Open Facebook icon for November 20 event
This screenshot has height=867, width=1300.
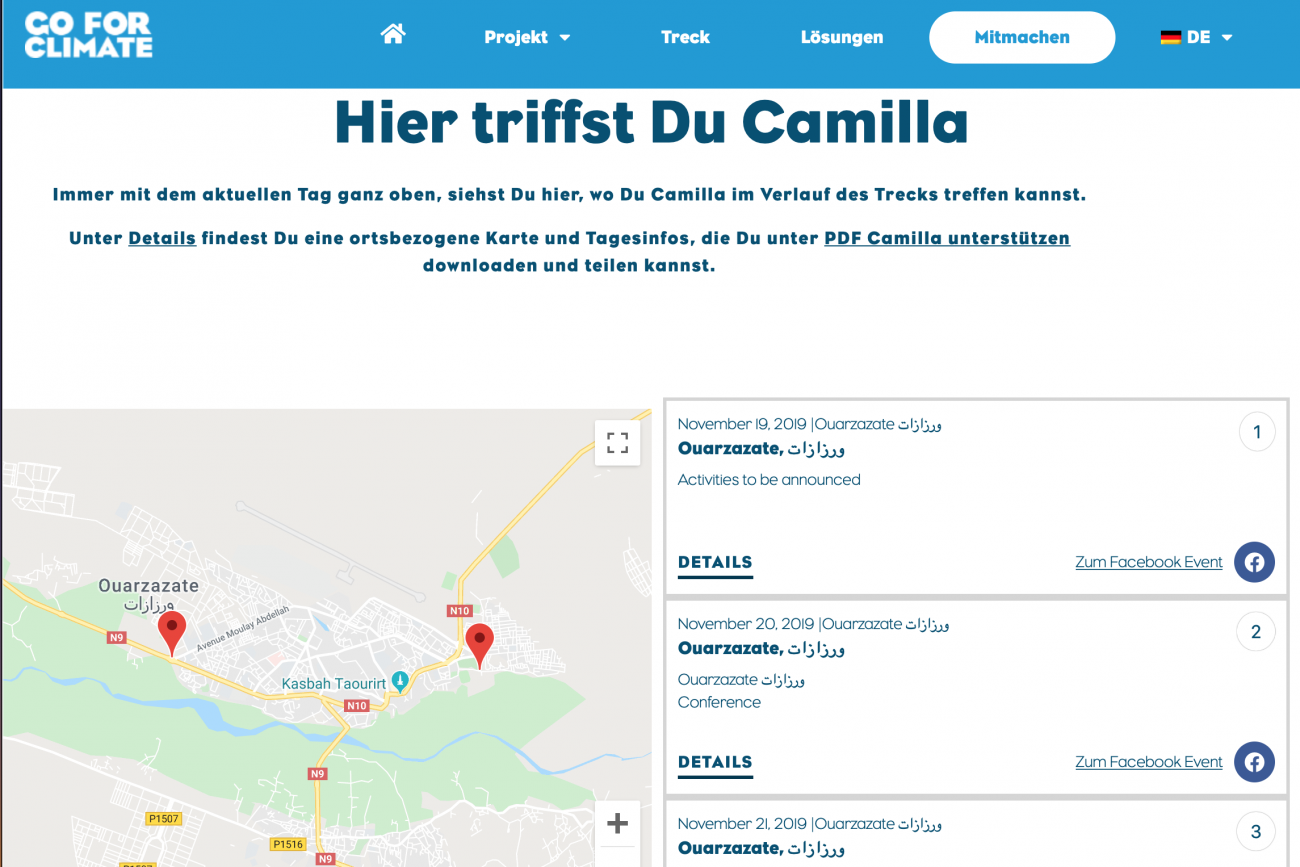point(1254,762)
